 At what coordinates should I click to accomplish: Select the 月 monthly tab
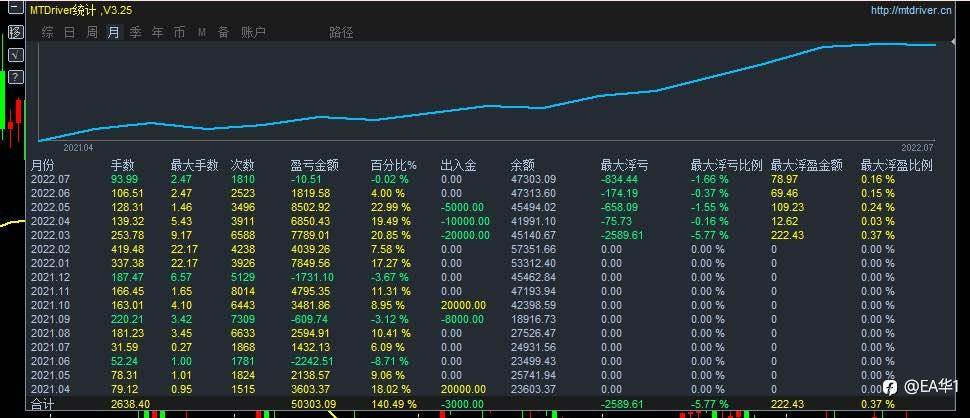click(113, 33)
